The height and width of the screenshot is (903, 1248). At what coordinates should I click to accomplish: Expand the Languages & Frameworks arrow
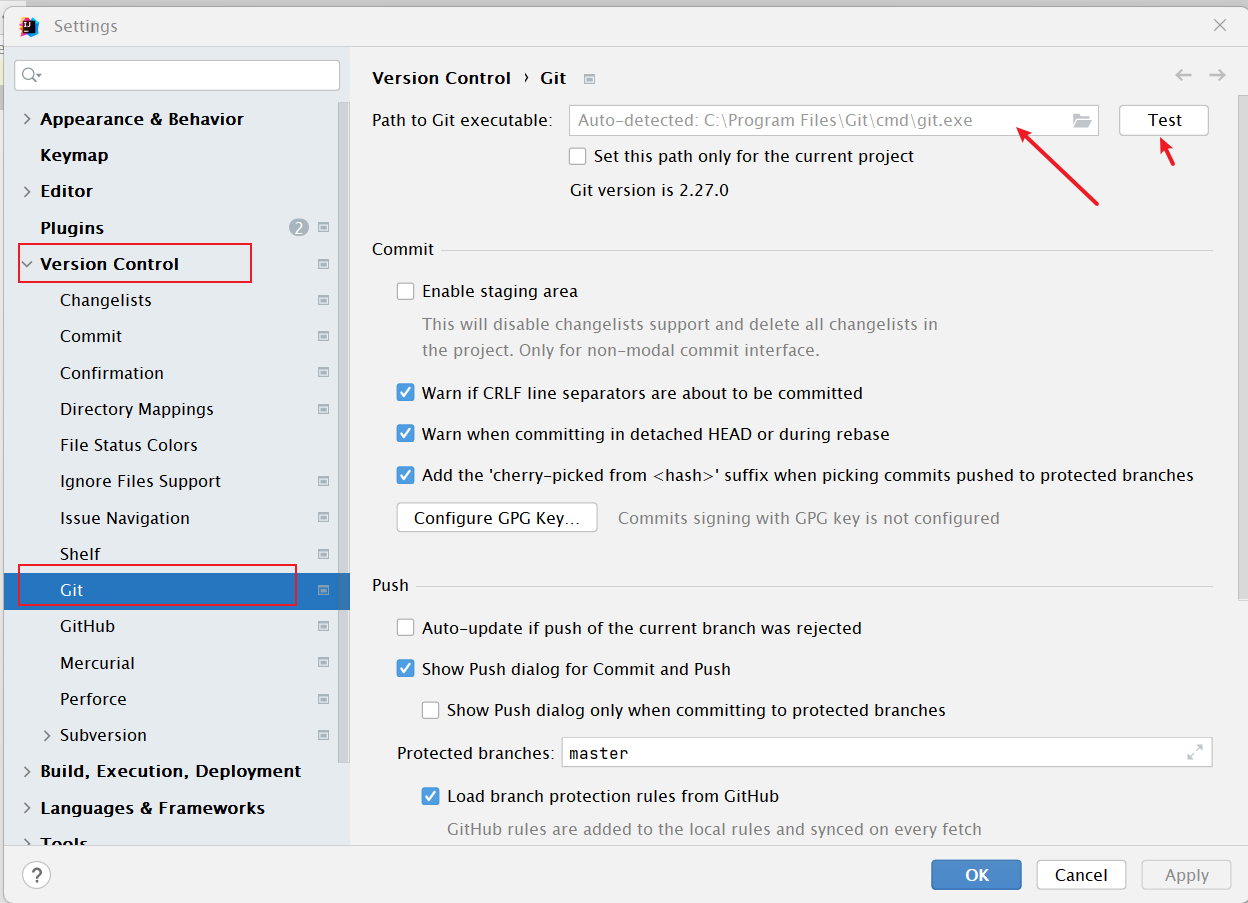[x=26, y=808]
